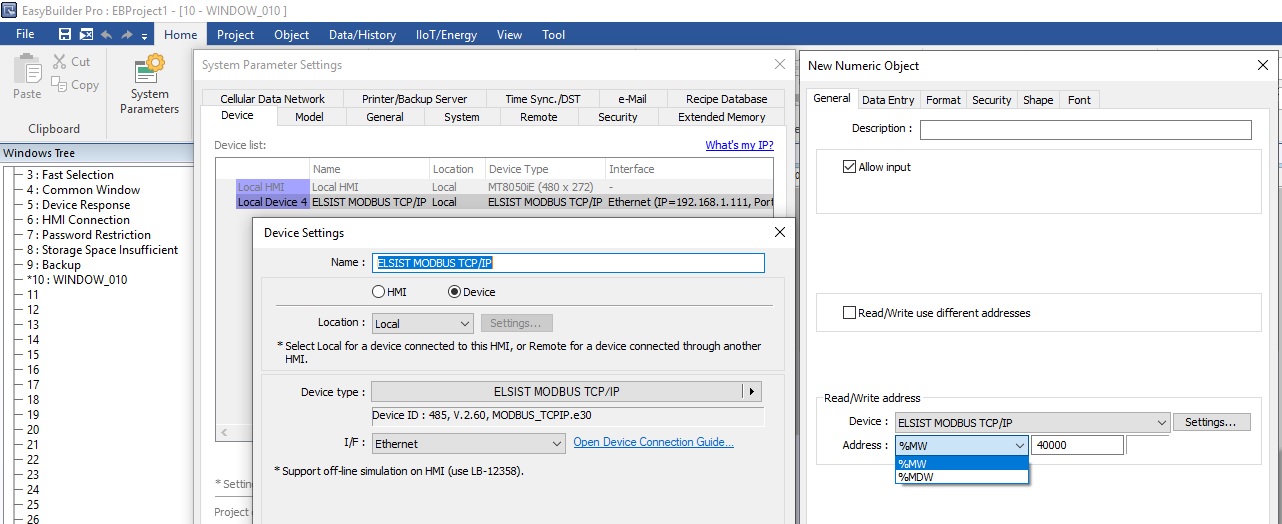Open the Data/History ribbon tab

tap(362, 35)
